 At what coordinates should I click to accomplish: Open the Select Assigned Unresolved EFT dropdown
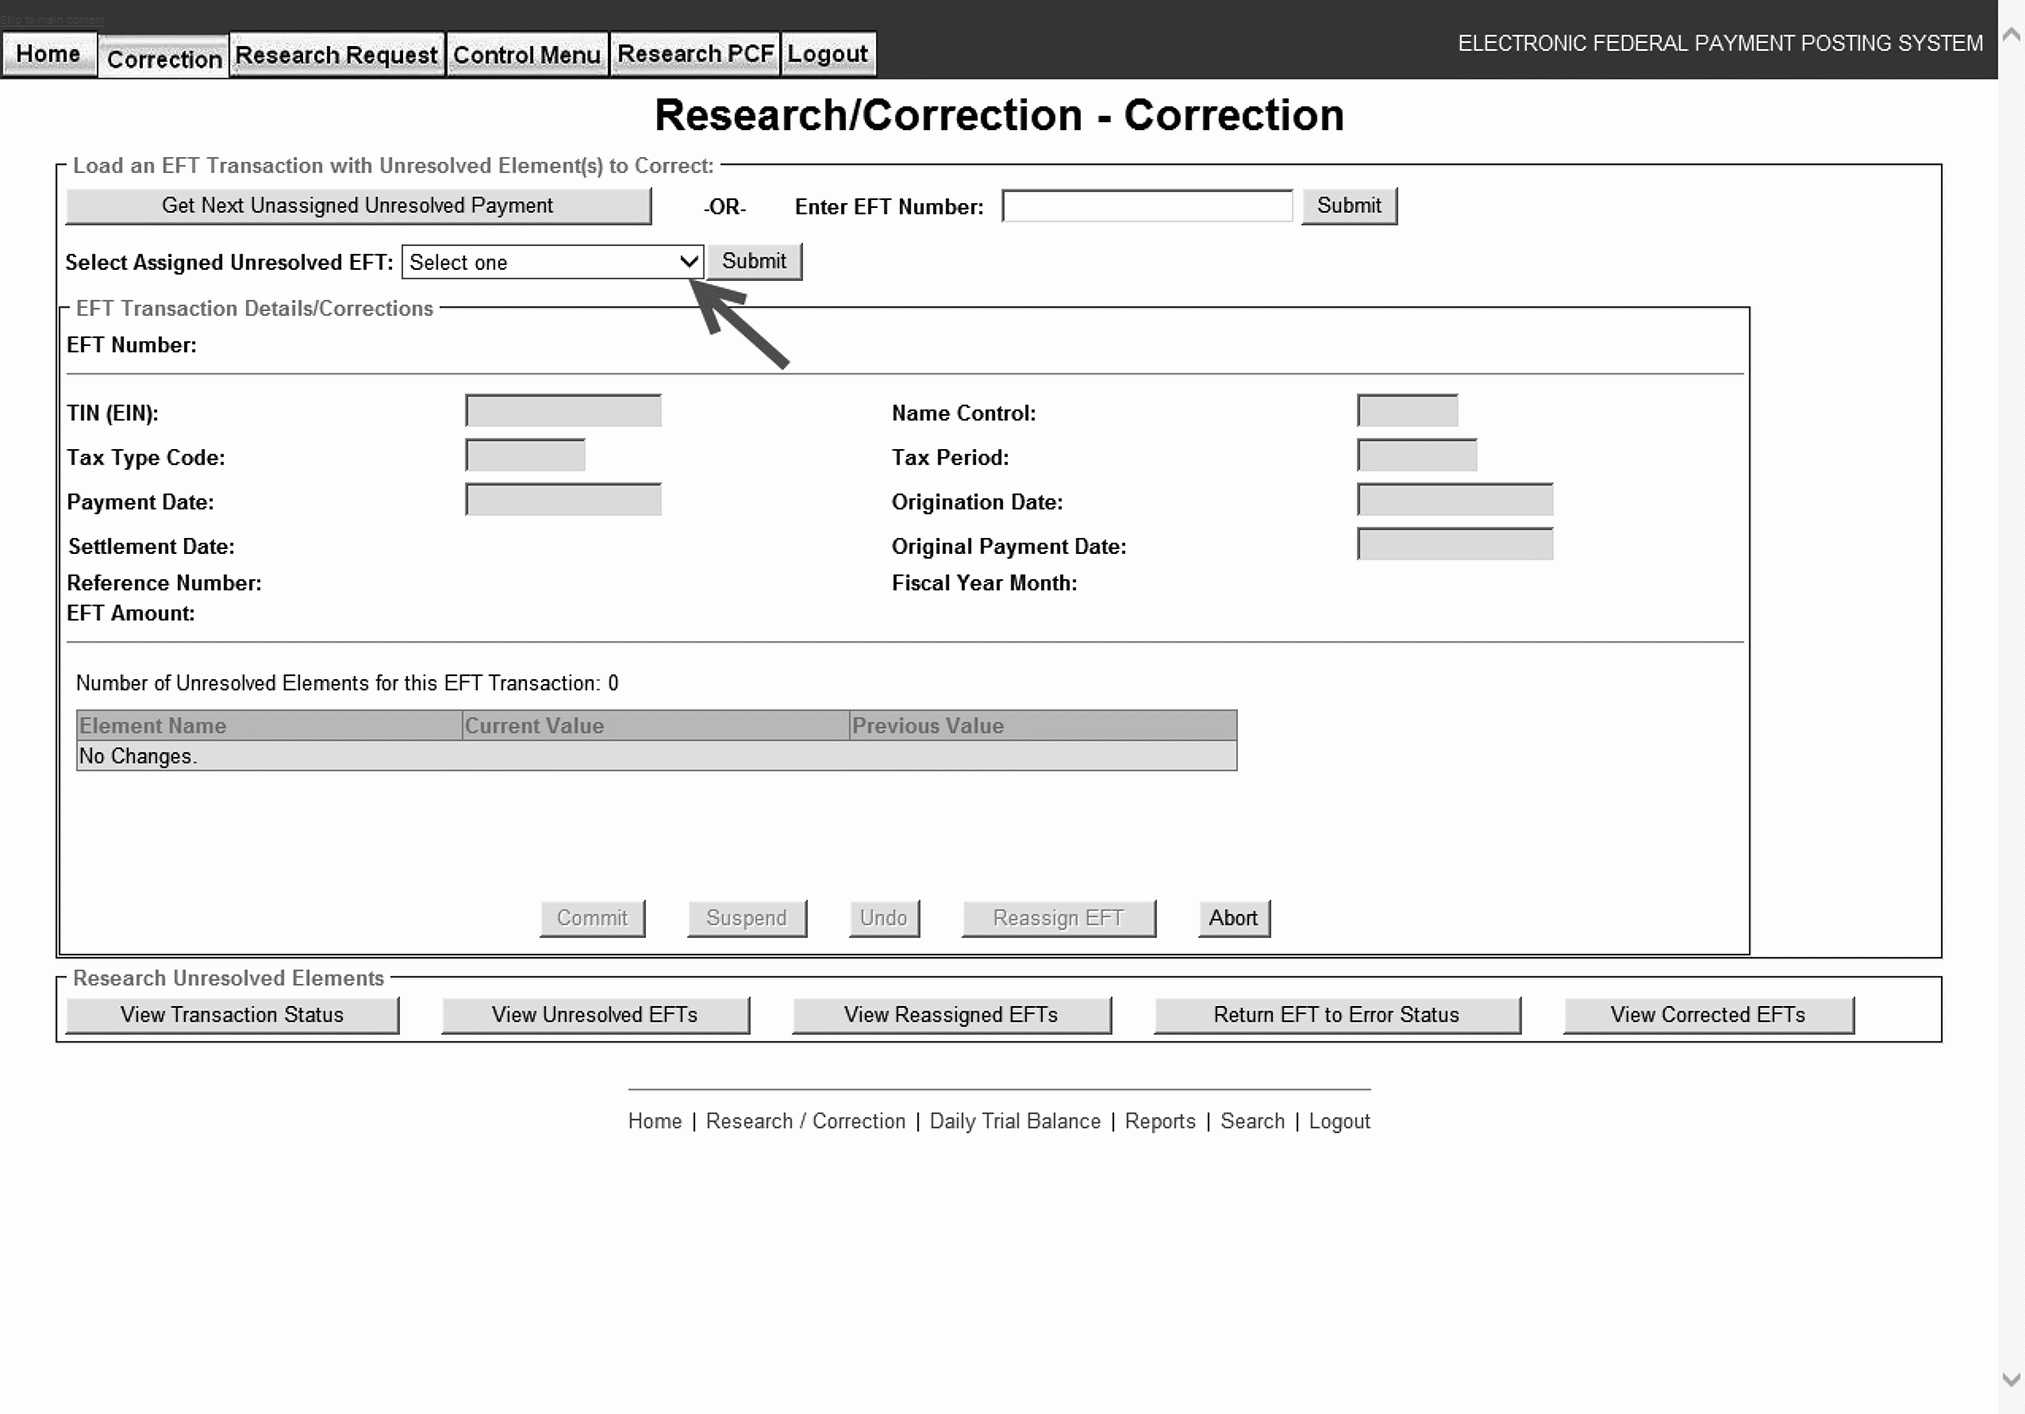[552, 262]
